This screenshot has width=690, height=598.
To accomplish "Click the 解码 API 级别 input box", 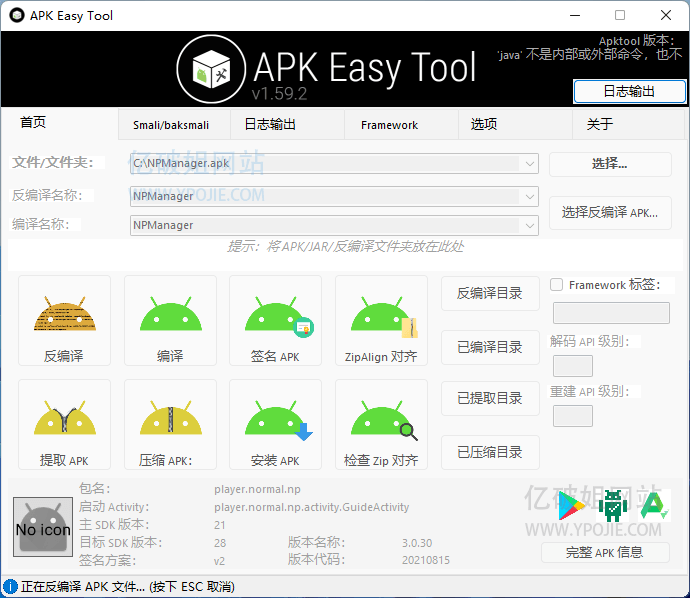I will click(573, 366).
